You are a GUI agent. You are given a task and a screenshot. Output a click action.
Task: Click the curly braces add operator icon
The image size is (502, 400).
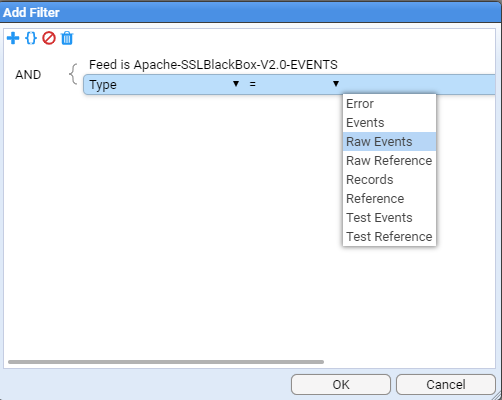click(x=31, y=38)
